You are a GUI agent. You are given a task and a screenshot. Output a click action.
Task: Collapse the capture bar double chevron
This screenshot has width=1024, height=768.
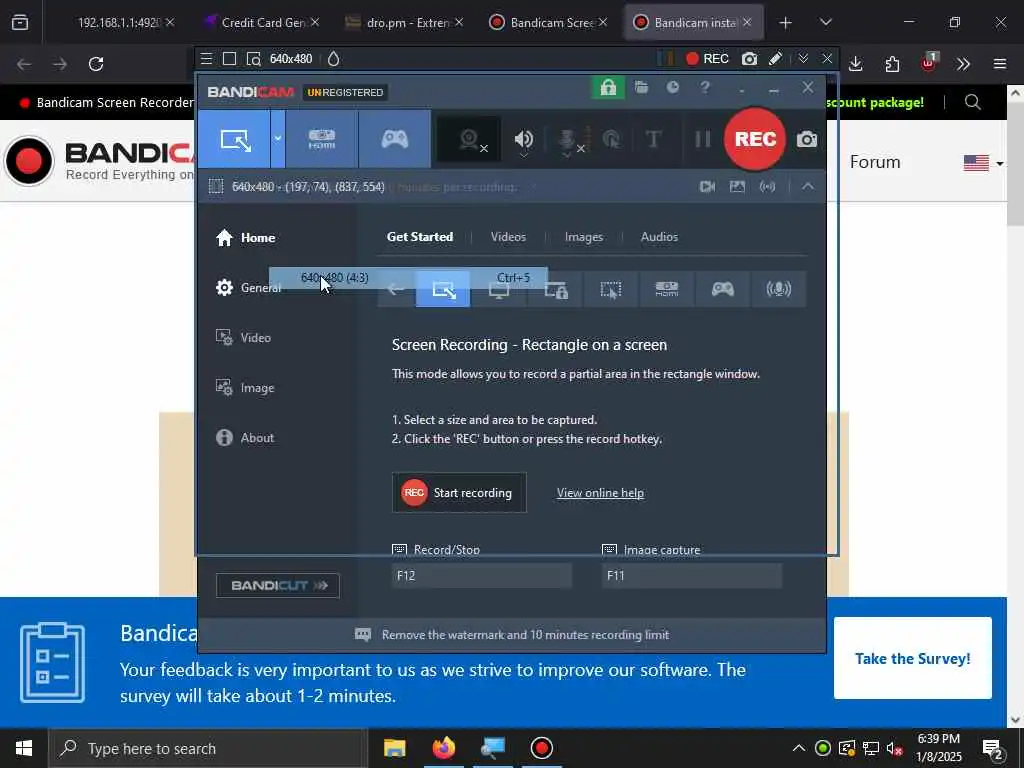[803, 59]
